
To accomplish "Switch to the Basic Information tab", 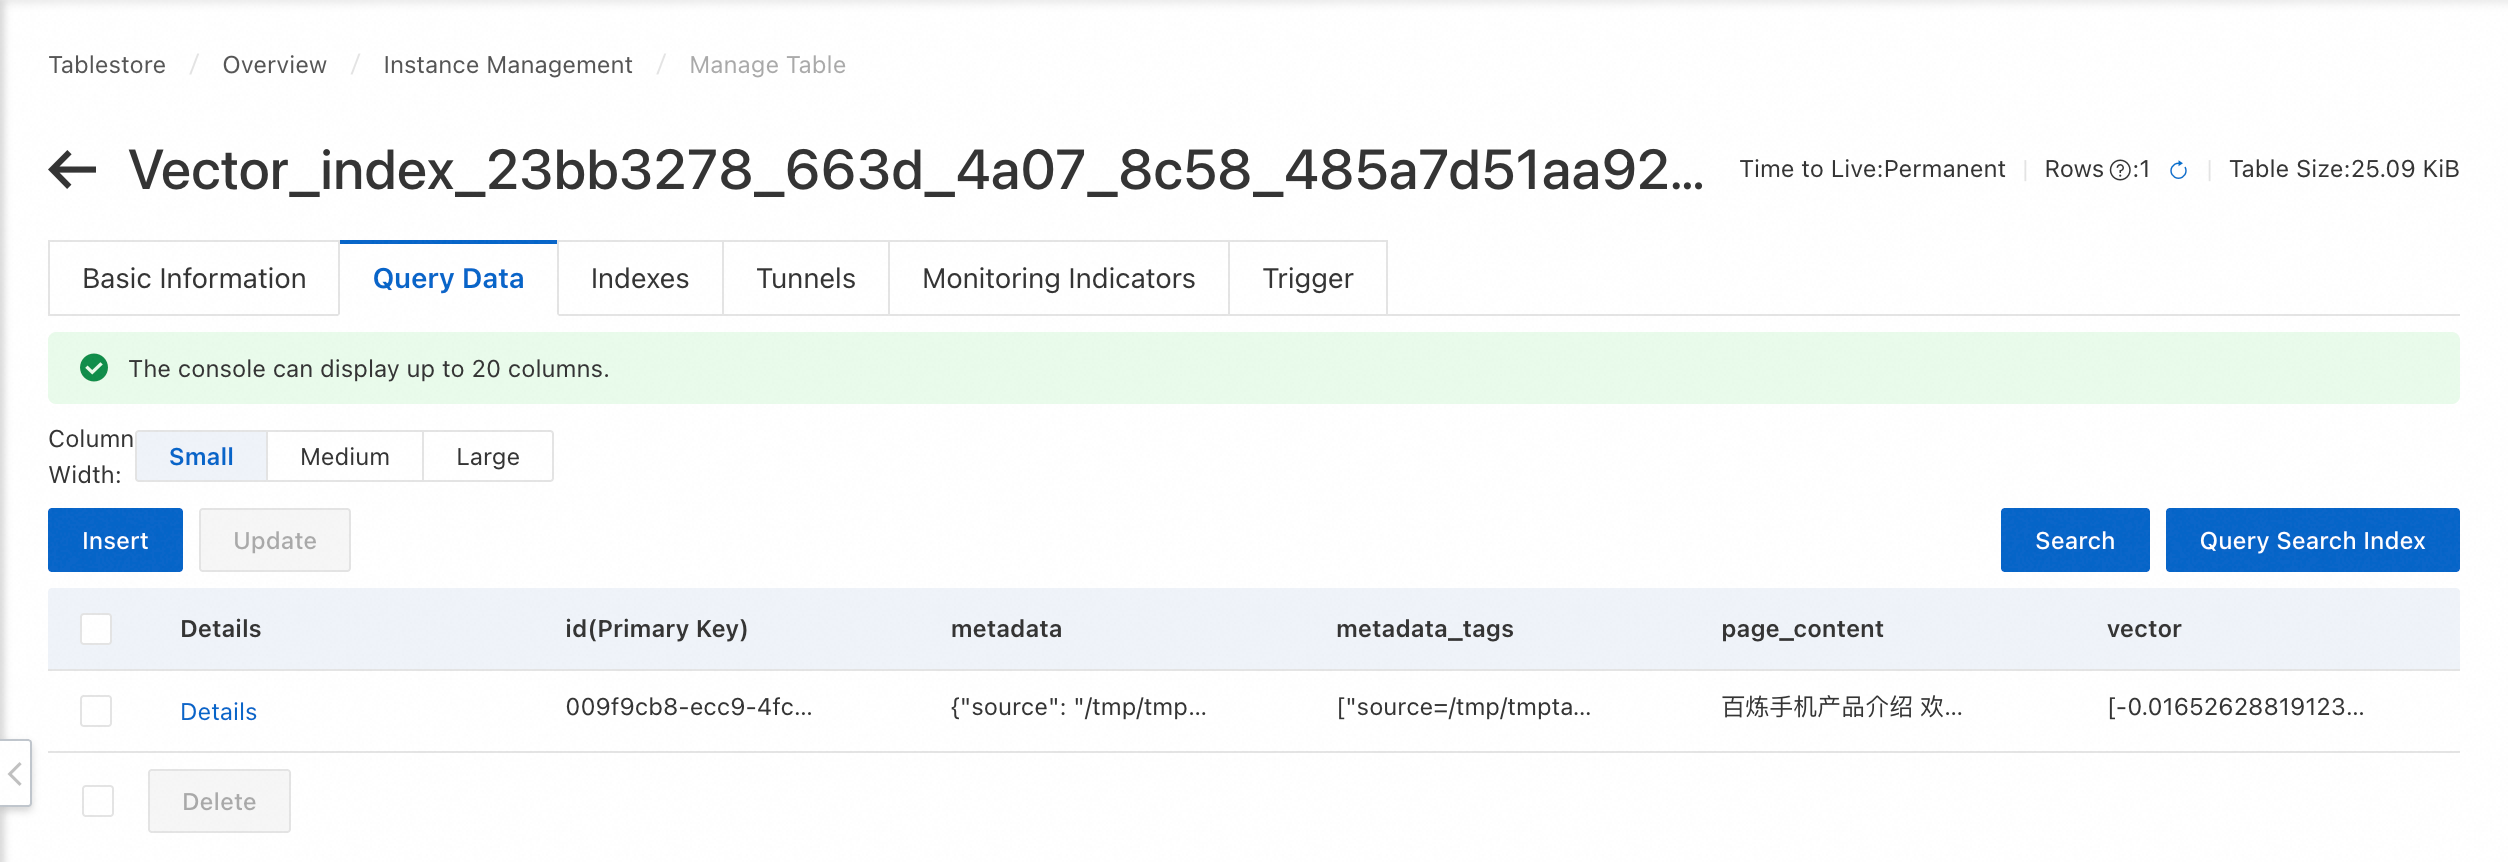I will click(x=194, y=278).
